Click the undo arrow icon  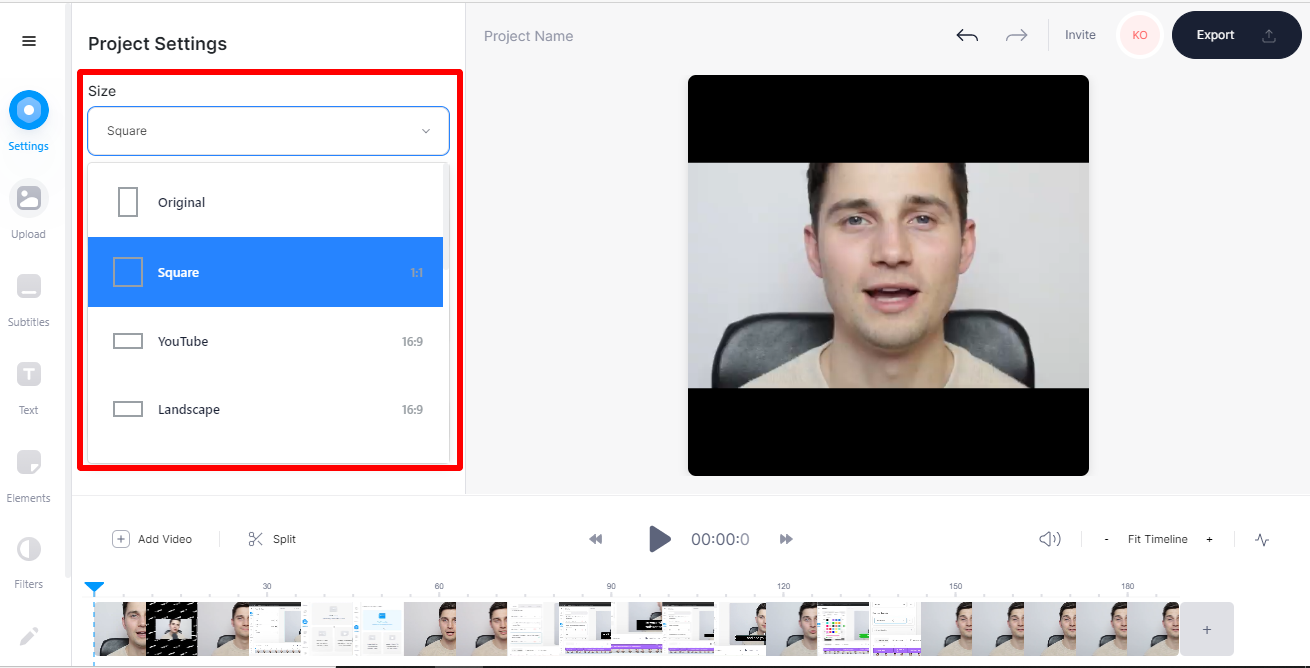click(967, 36)
